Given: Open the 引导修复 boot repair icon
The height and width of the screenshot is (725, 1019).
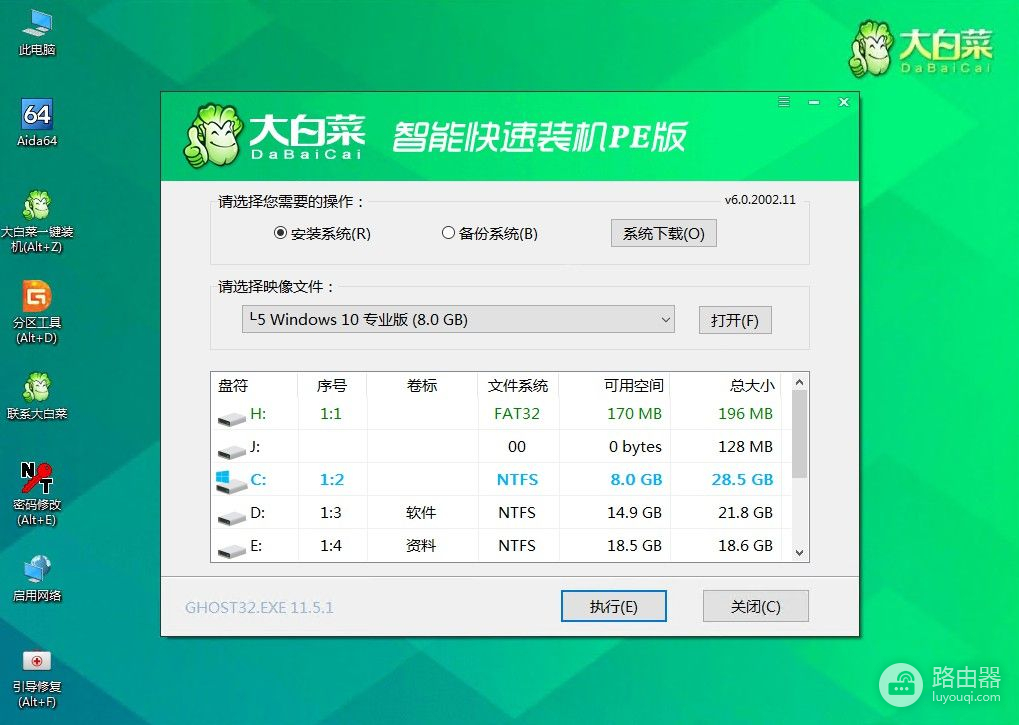Looking at the screenshot, I should pos(37,677).
